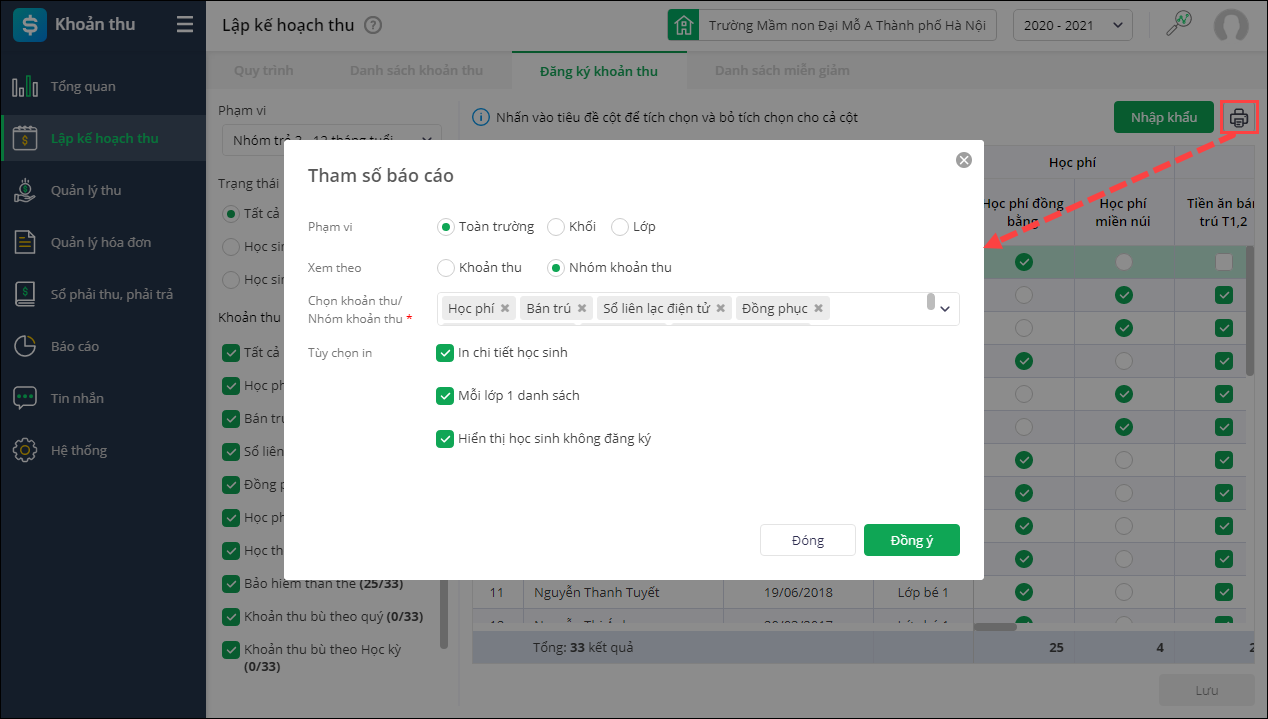Viewport: 1268px width, 719px height.
Task: Select the Khối scope radio button
Action: pos(556,227)
